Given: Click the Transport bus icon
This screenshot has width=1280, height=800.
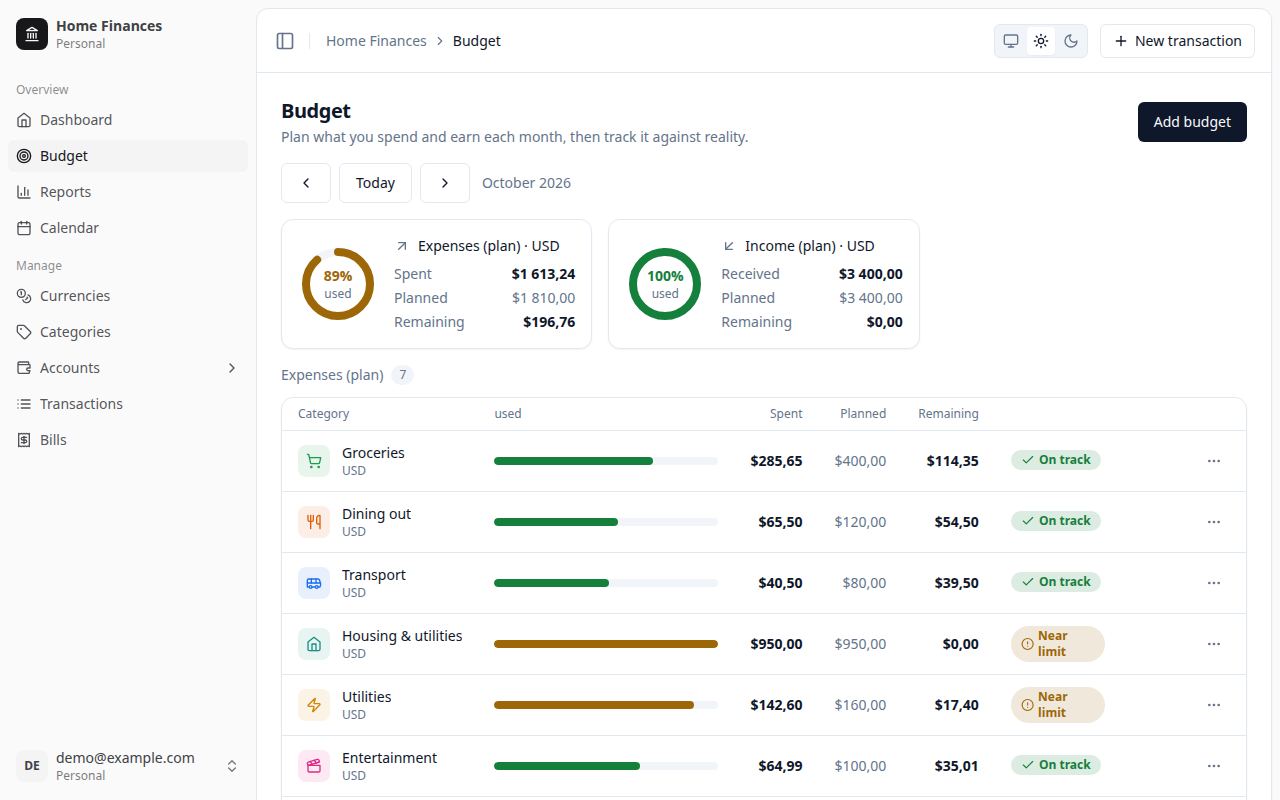Looking at the screenshot, I should coord(314,583).
